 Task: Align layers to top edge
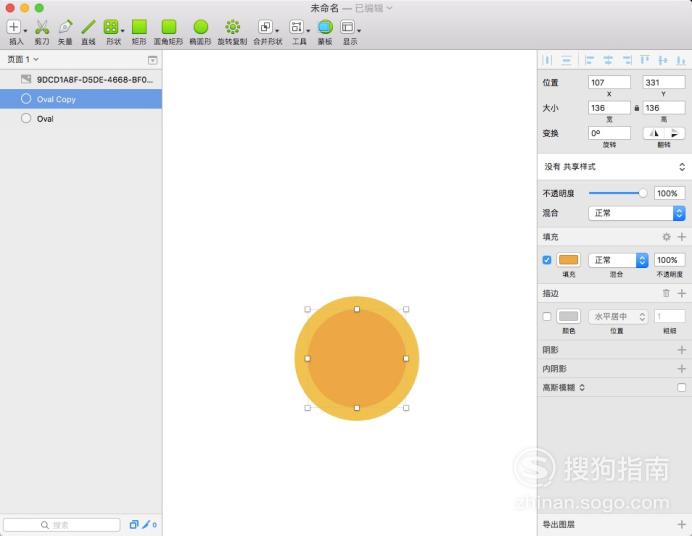pos(645,60)
